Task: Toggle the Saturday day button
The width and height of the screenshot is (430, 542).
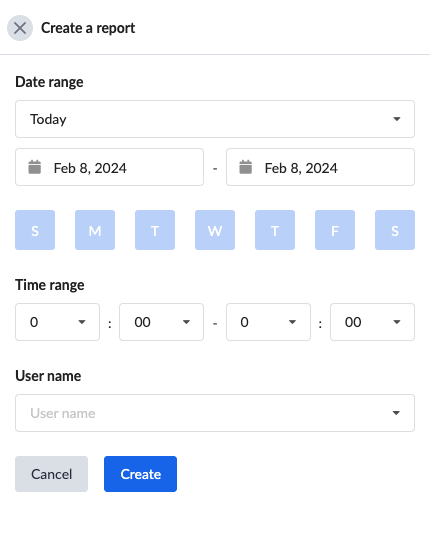Action: point(395,230)
